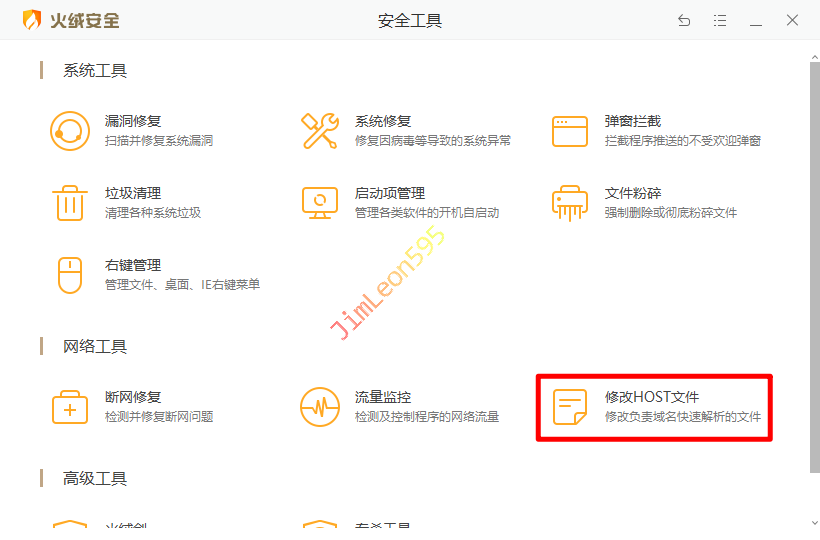The image size is (820, 540).
Task: Click the 流量监控 title label
Action: (383, 397)
